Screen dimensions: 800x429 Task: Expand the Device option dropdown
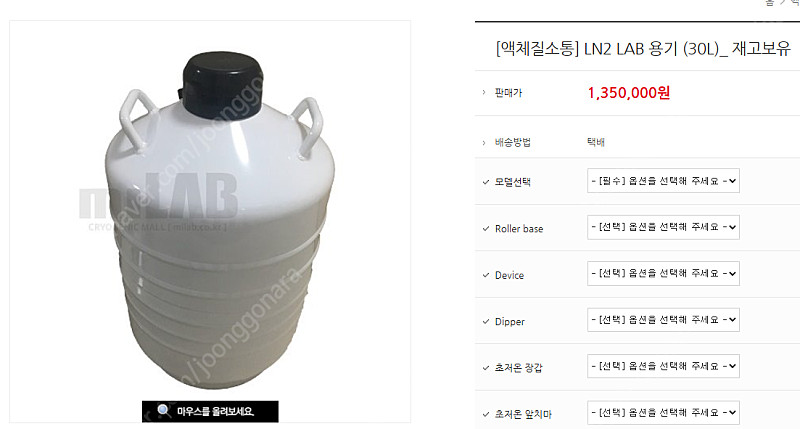(x=663, y=273)
